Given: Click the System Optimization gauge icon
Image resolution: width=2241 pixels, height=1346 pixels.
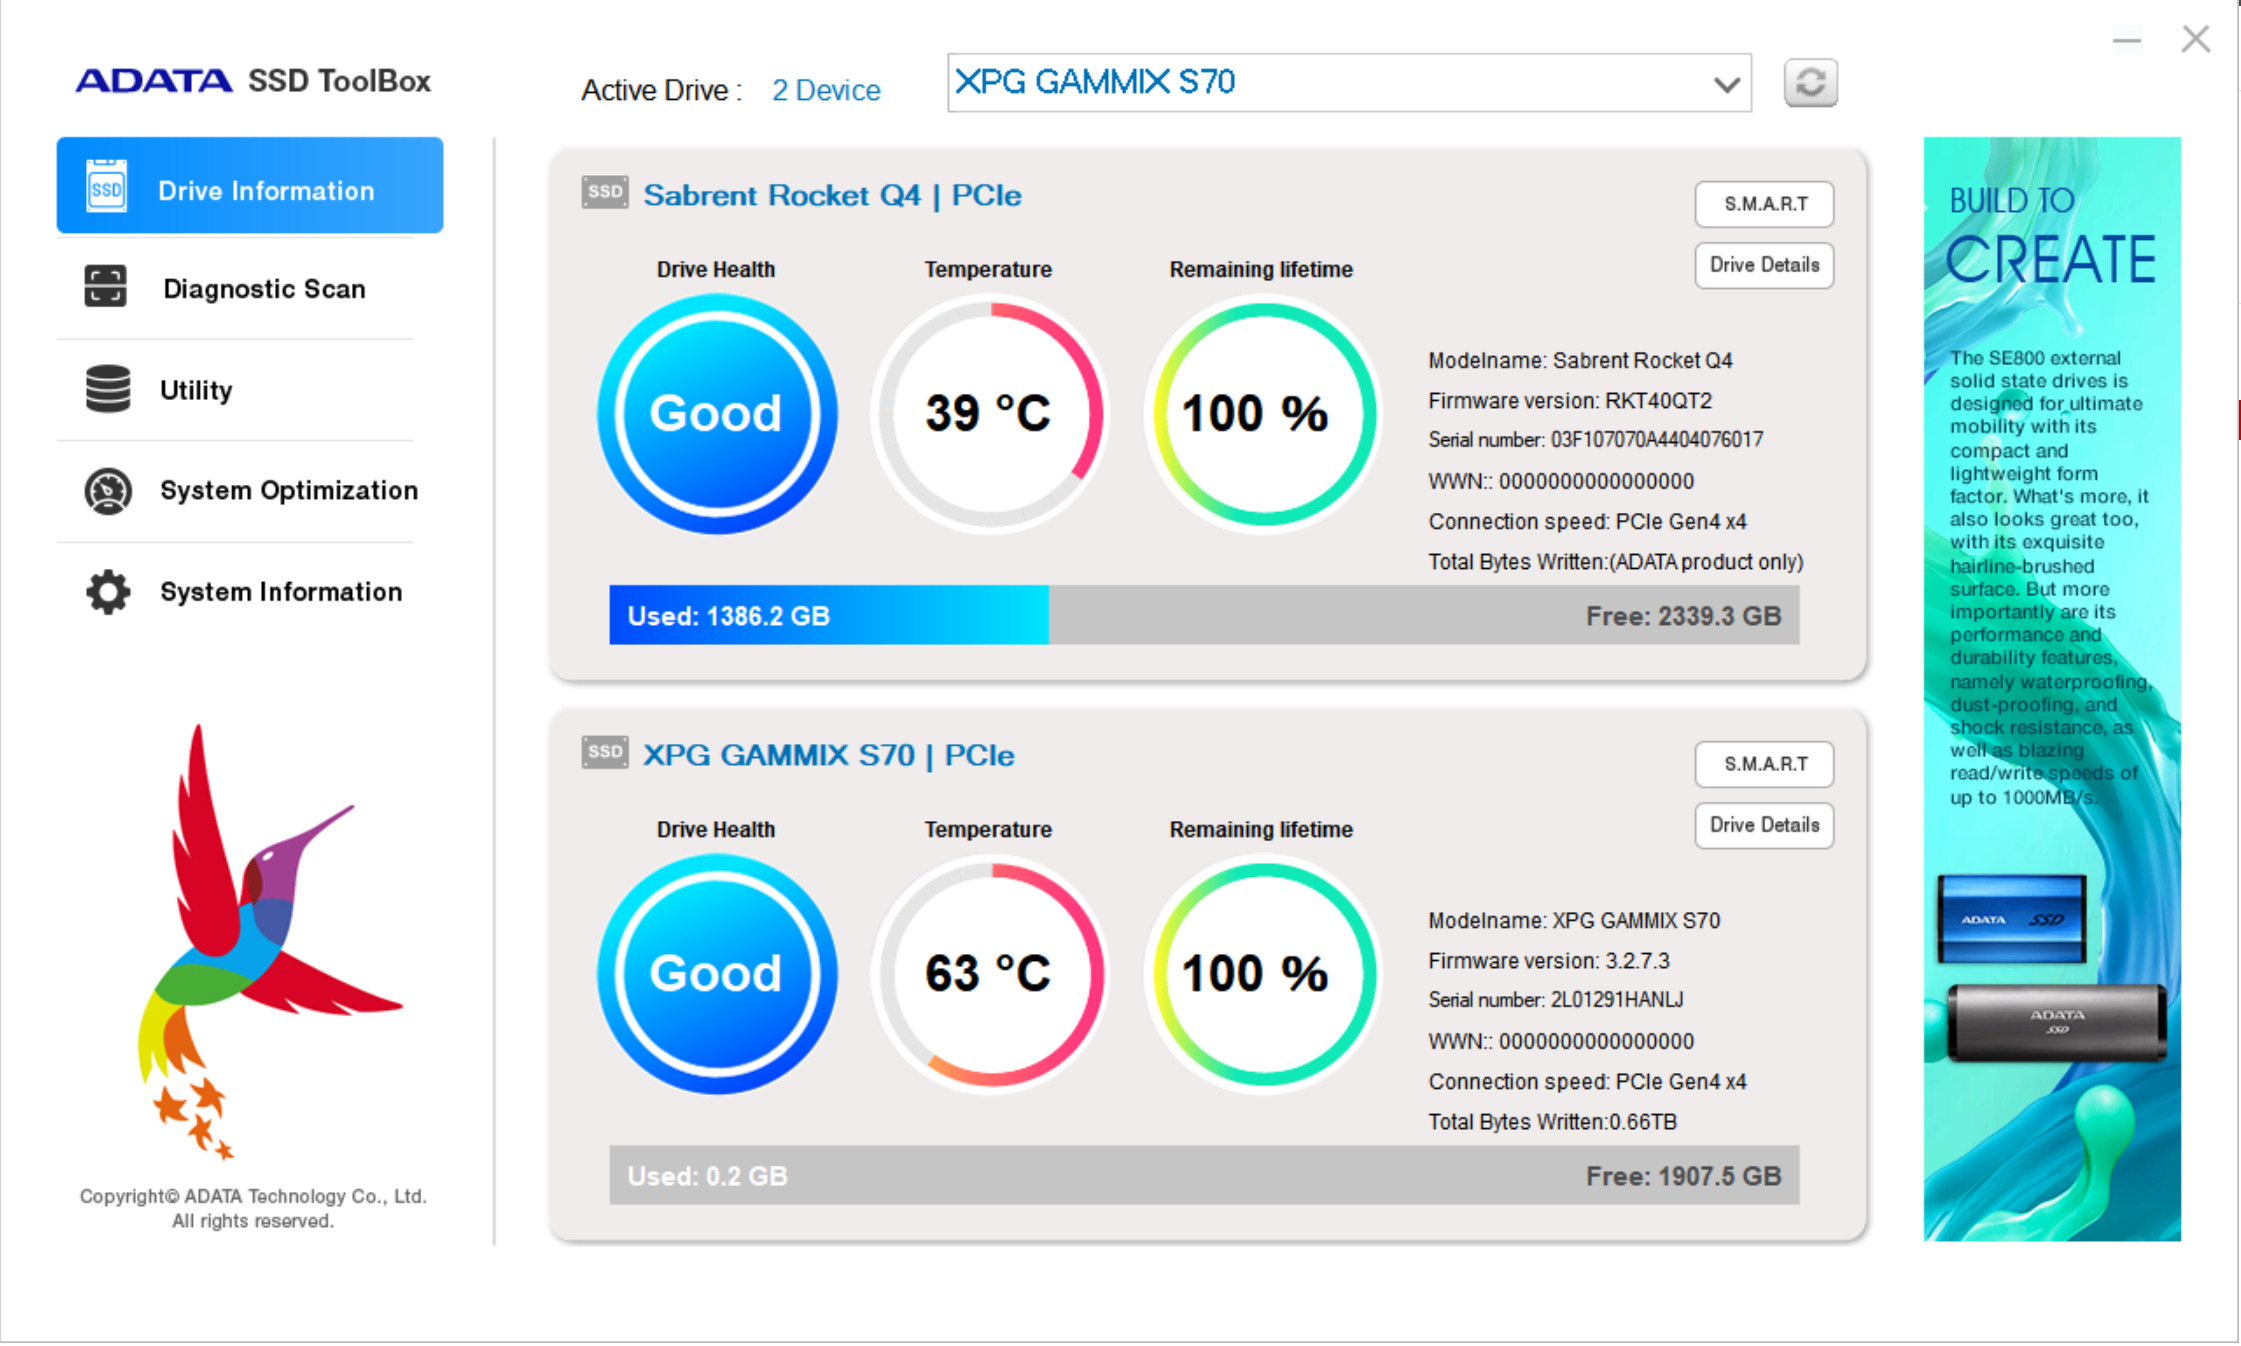Looking at the screenshot, I should (108, 491).
